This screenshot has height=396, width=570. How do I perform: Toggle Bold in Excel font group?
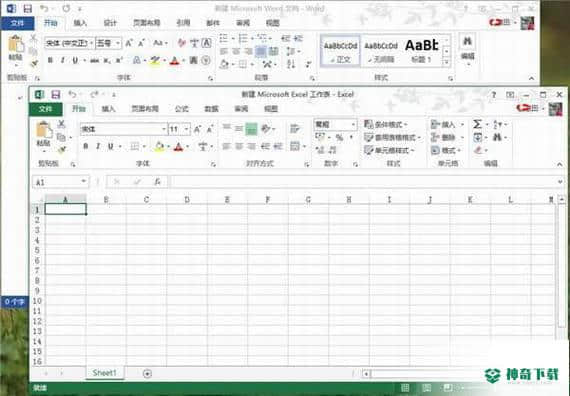[86, 146]
